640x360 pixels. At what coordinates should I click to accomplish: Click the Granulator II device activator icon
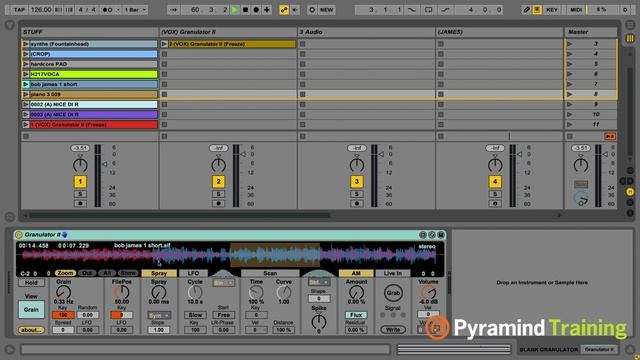pos(19,235)
